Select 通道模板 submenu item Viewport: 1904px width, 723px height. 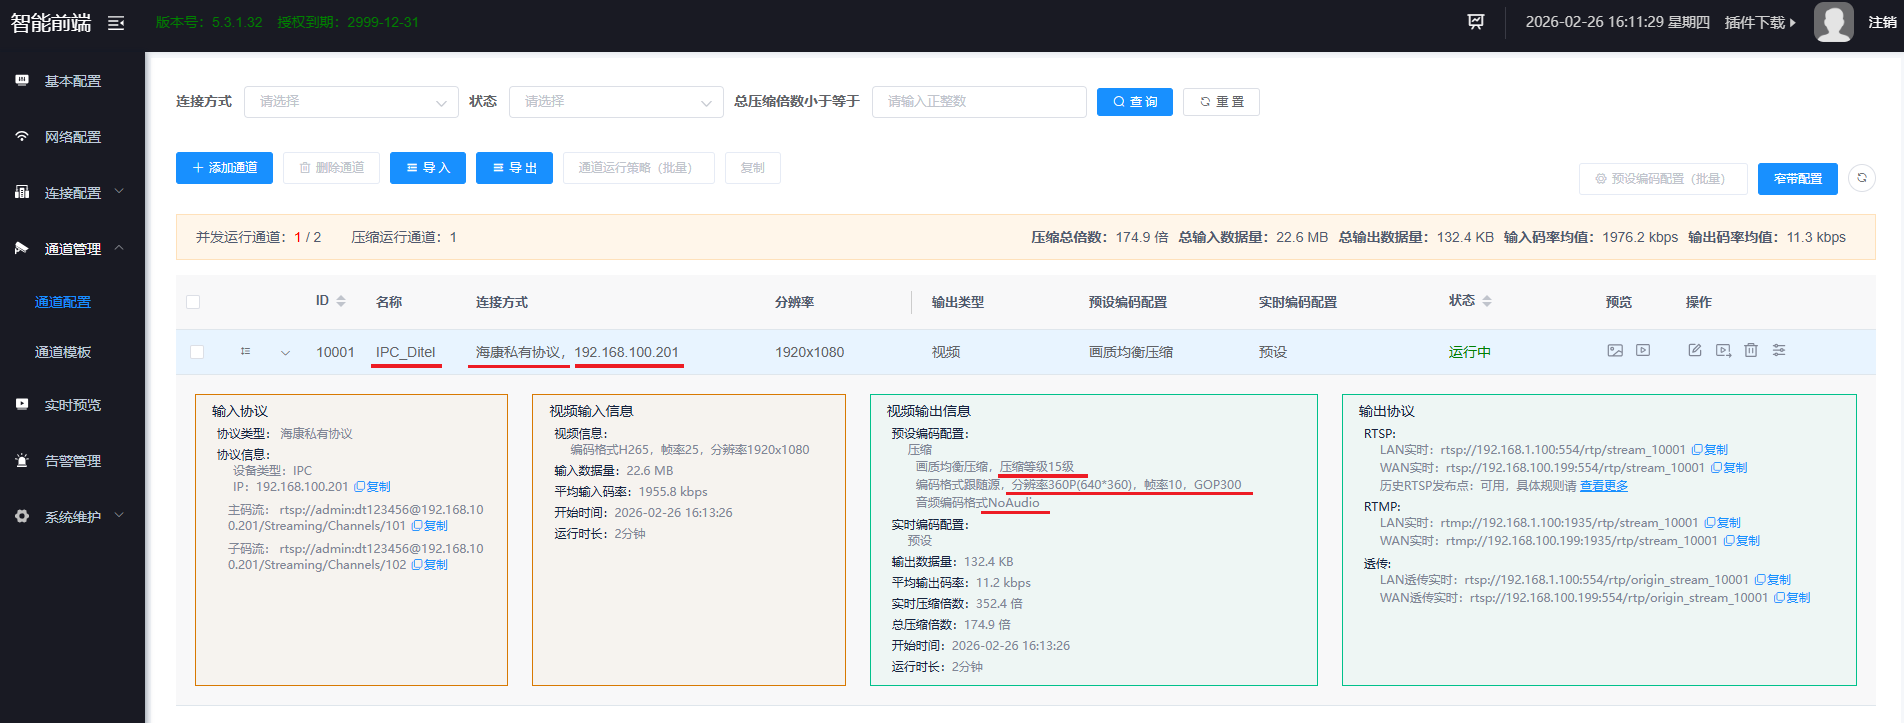point(63,352)
